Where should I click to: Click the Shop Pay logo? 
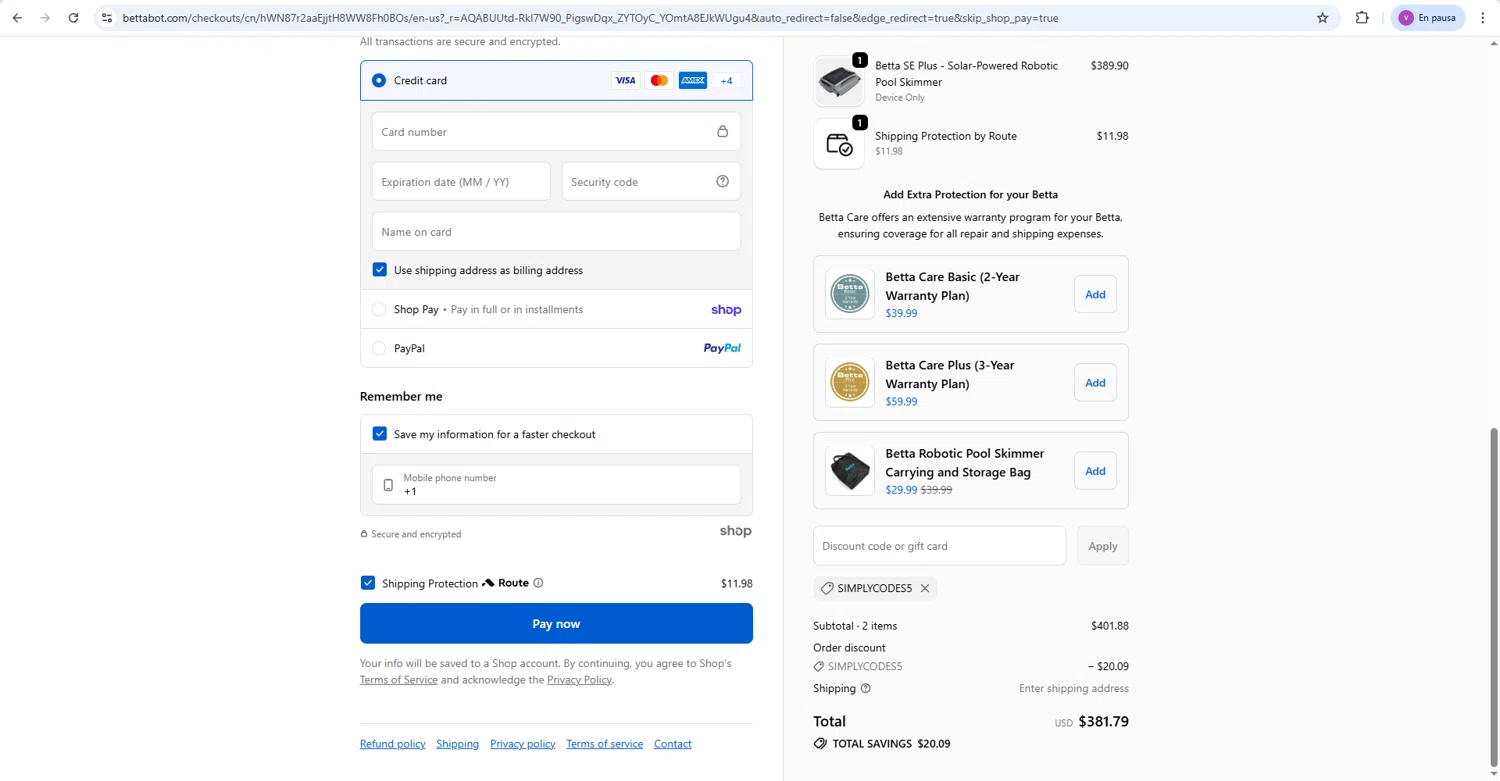point(726,310)
